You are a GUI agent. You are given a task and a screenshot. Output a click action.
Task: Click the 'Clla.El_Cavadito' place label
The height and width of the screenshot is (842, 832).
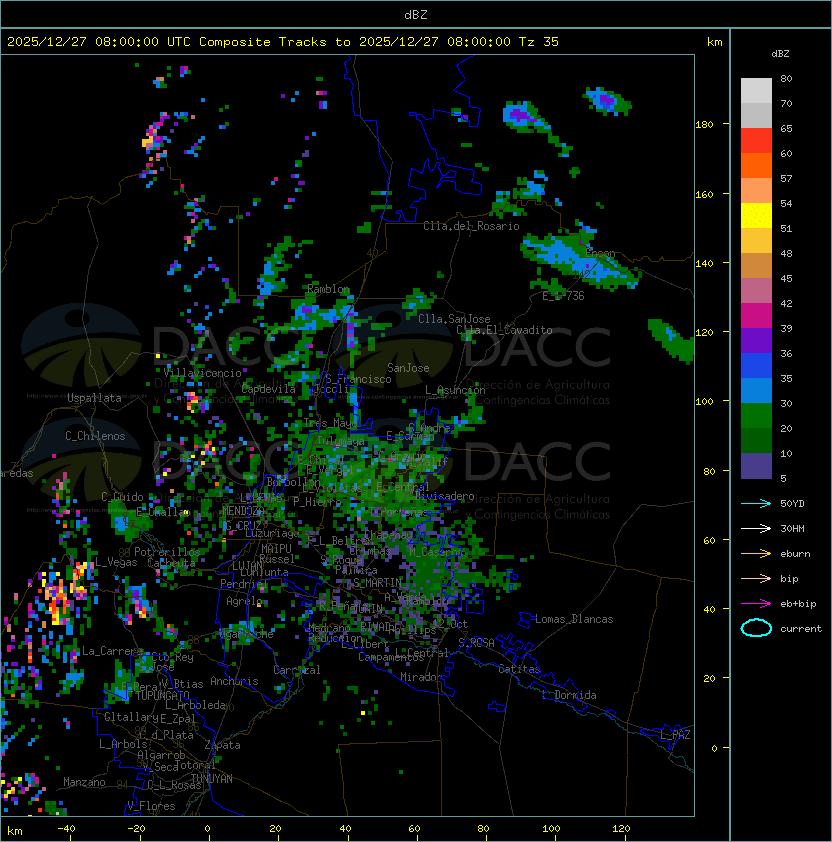click(504, 330)
